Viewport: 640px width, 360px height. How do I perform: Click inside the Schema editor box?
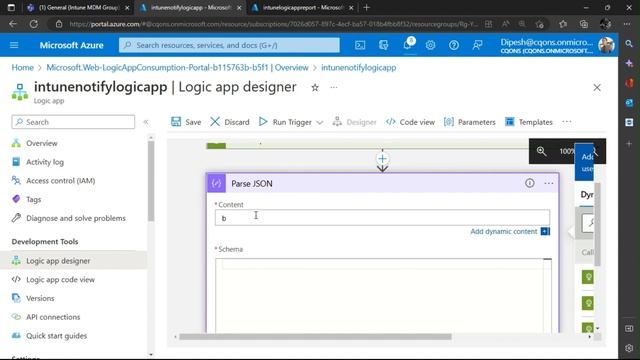[x=382, y=296]
